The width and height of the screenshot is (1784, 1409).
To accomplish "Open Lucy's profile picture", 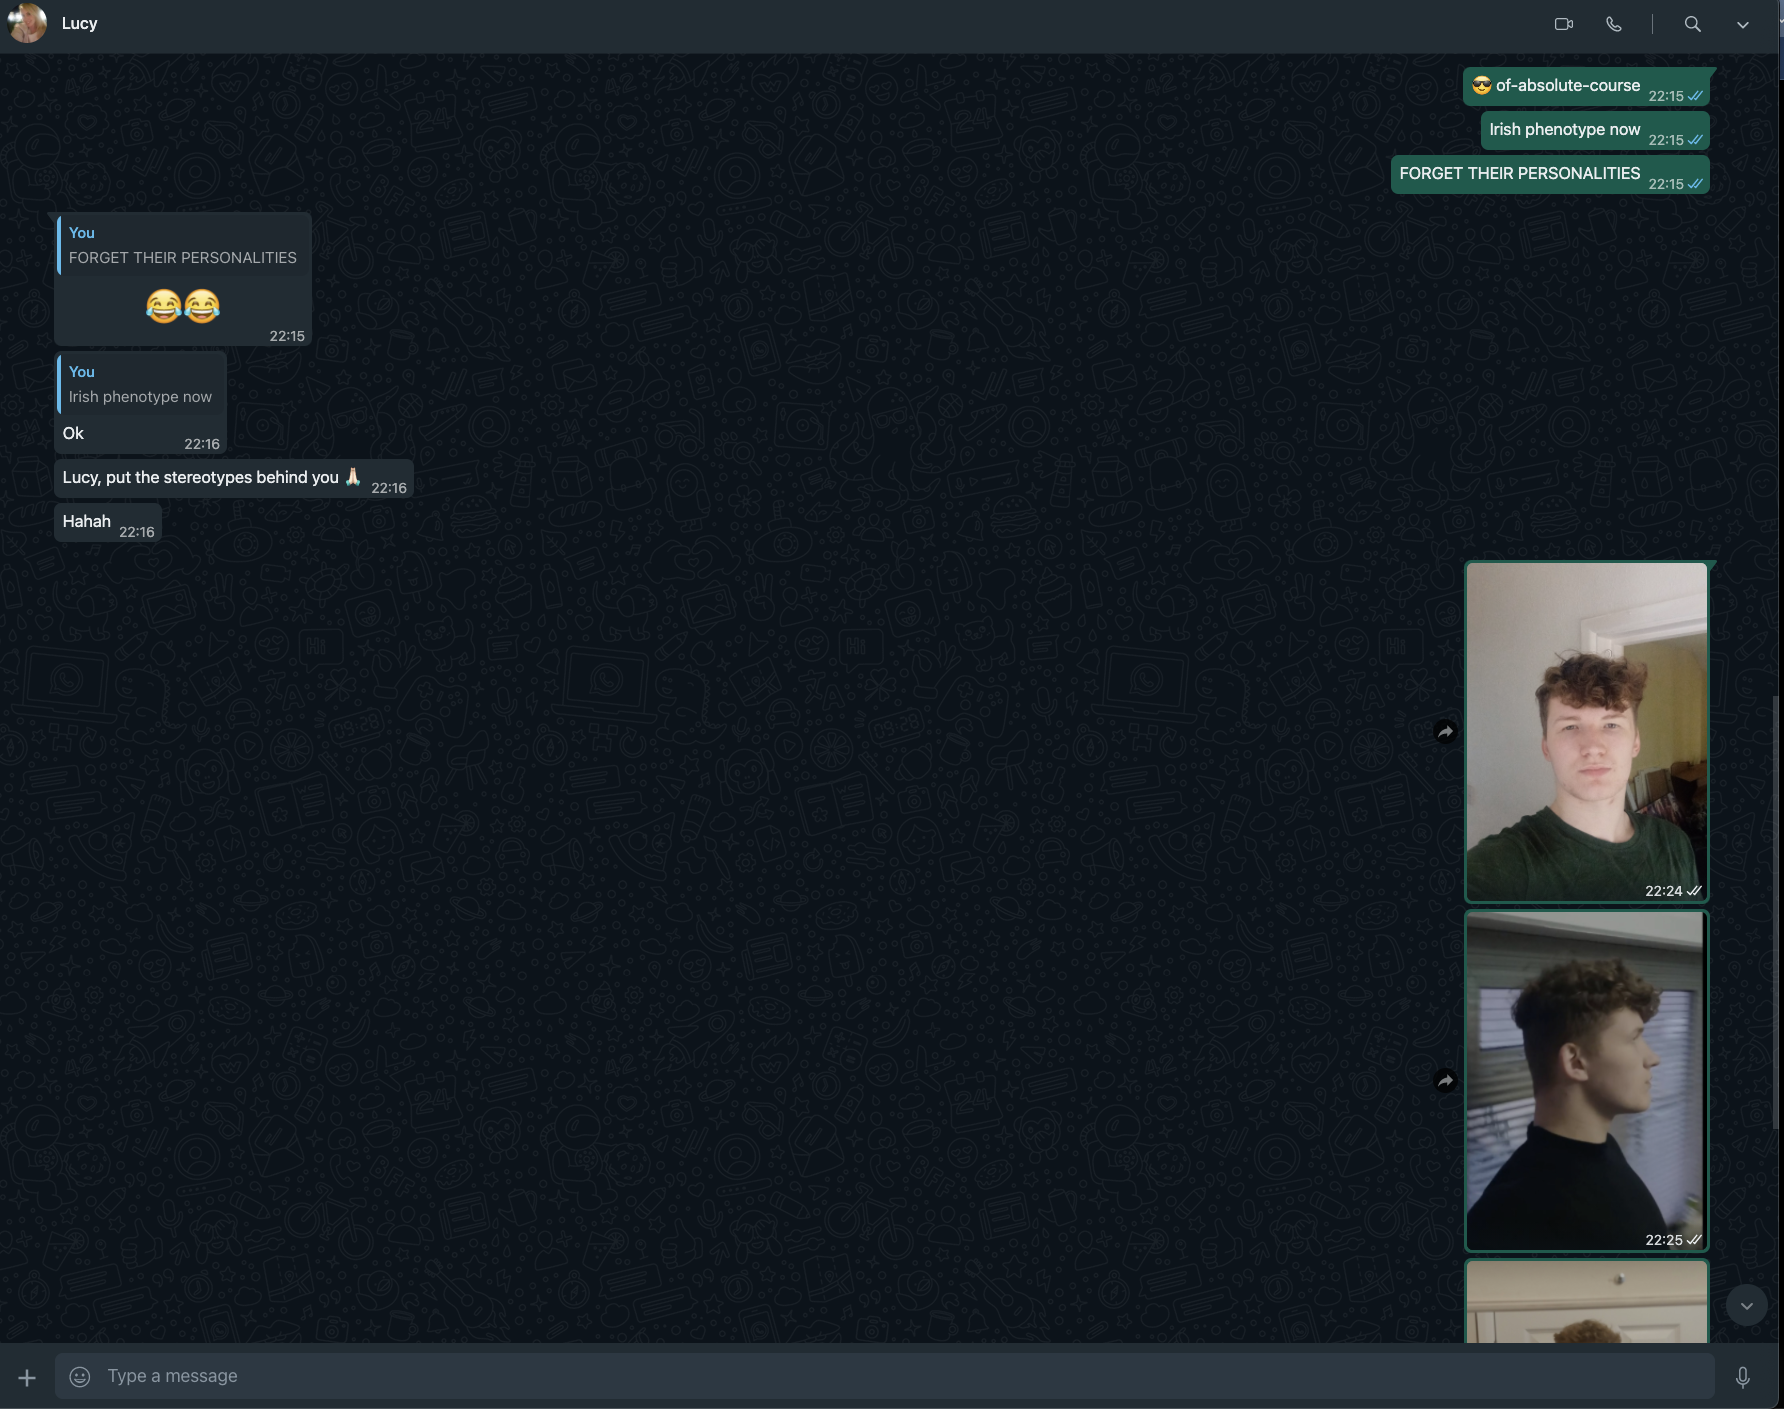I will pyautogui.click(x=27, y=23).
